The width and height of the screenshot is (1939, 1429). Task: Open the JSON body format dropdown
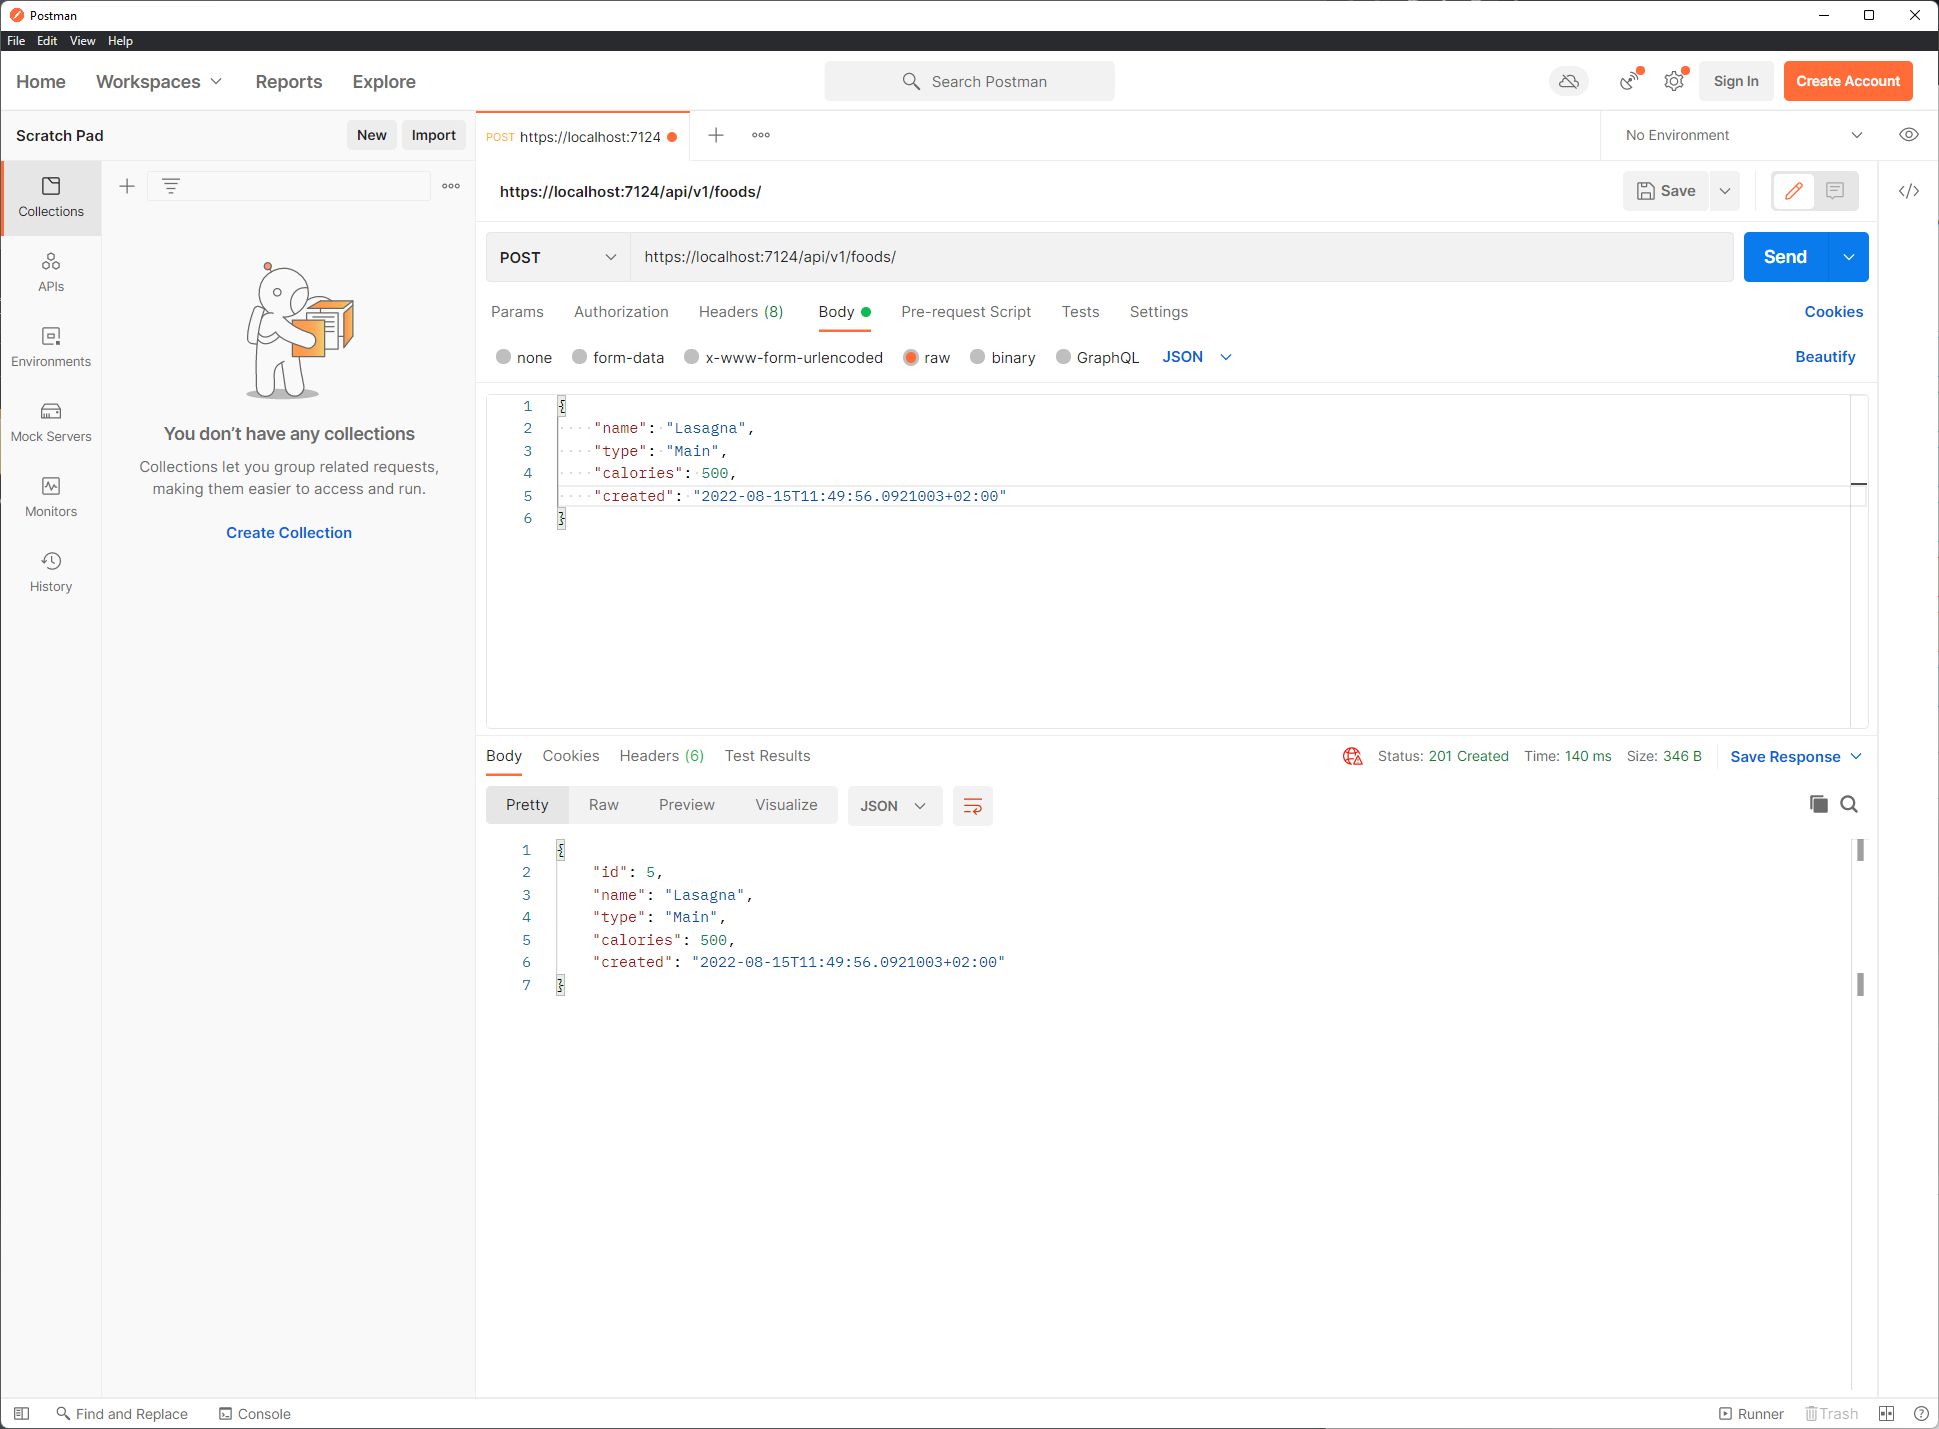point(1196,357)
